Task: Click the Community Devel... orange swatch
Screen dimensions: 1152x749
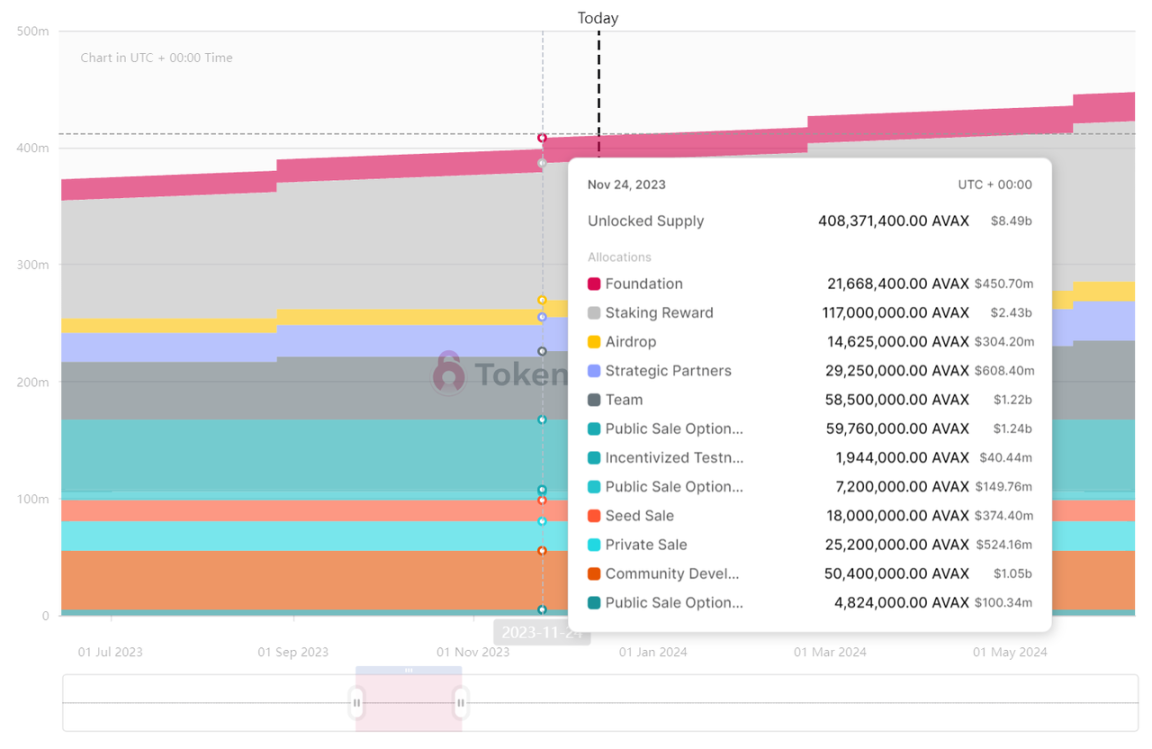Action: (594, 574)
